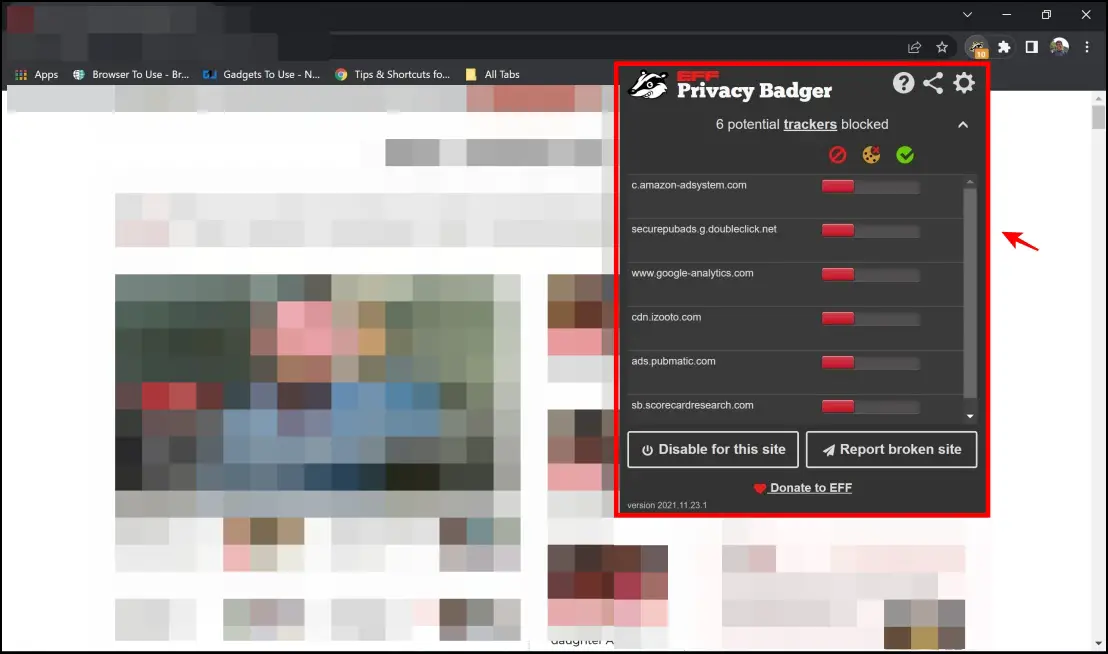
Task: Bookmark this page with the star icon
Action: 942,47
